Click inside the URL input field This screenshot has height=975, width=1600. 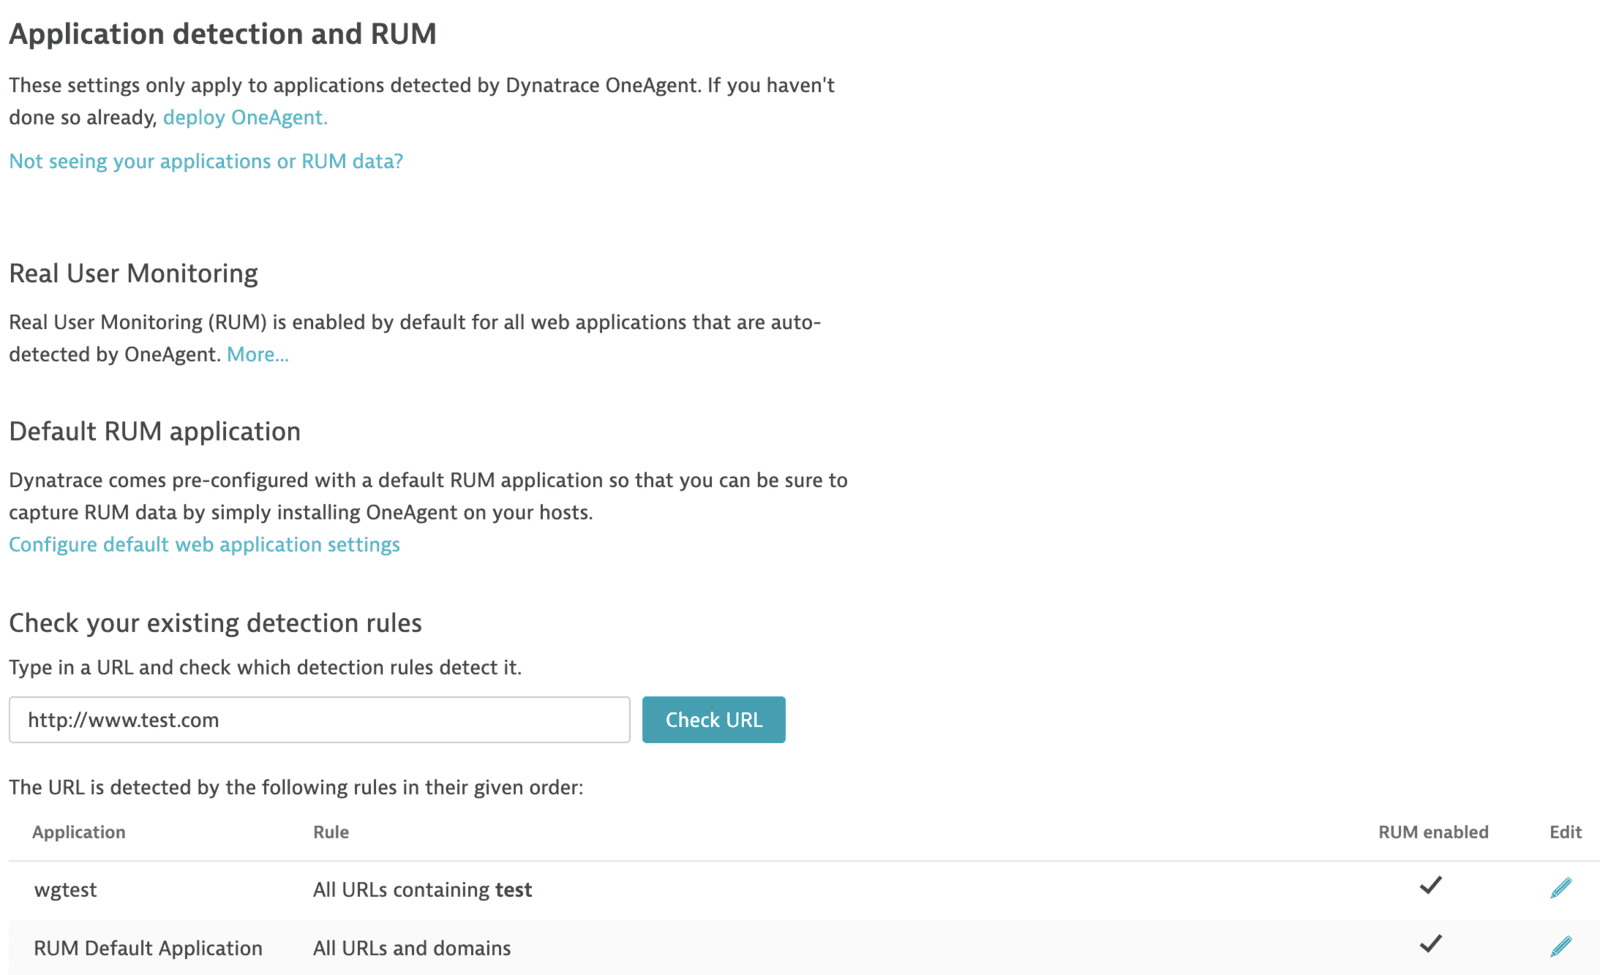tap(318, 719)
